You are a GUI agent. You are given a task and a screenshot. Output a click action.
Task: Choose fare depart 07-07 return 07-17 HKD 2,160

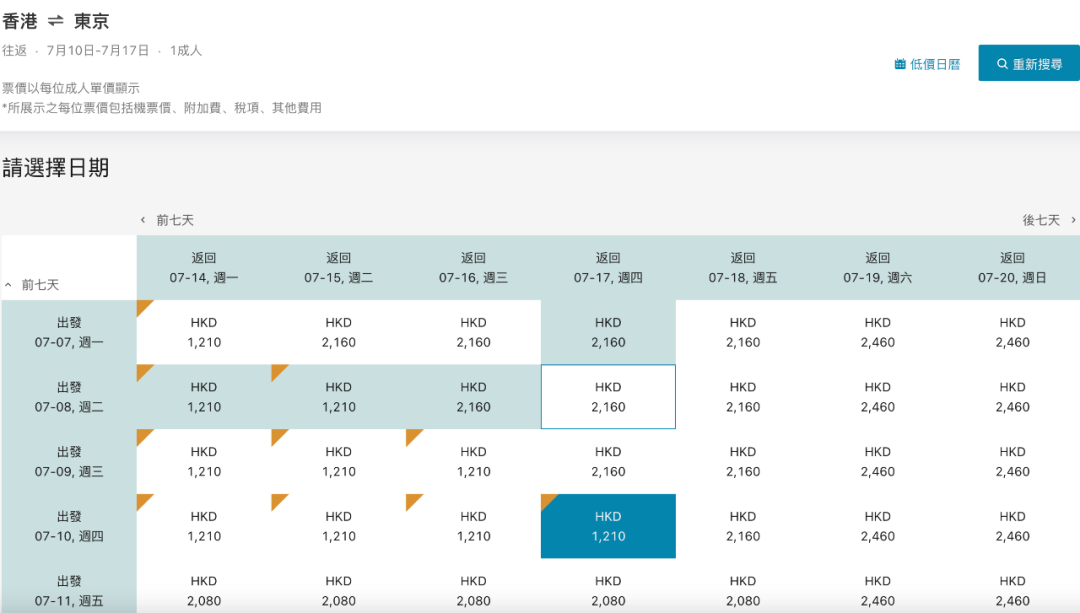[608, 332]
